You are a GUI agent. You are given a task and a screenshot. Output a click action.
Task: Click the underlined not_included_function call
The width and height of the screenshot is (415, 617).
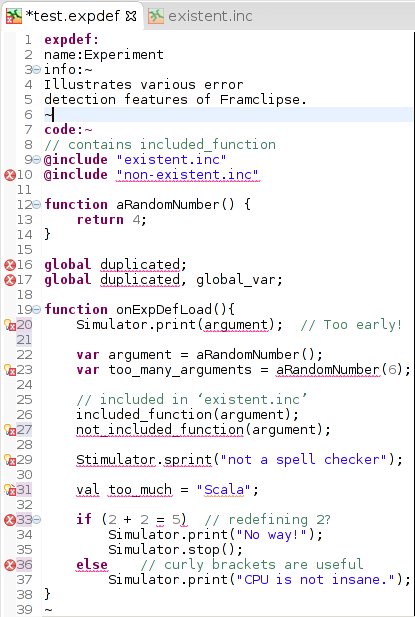coord(160,430)
